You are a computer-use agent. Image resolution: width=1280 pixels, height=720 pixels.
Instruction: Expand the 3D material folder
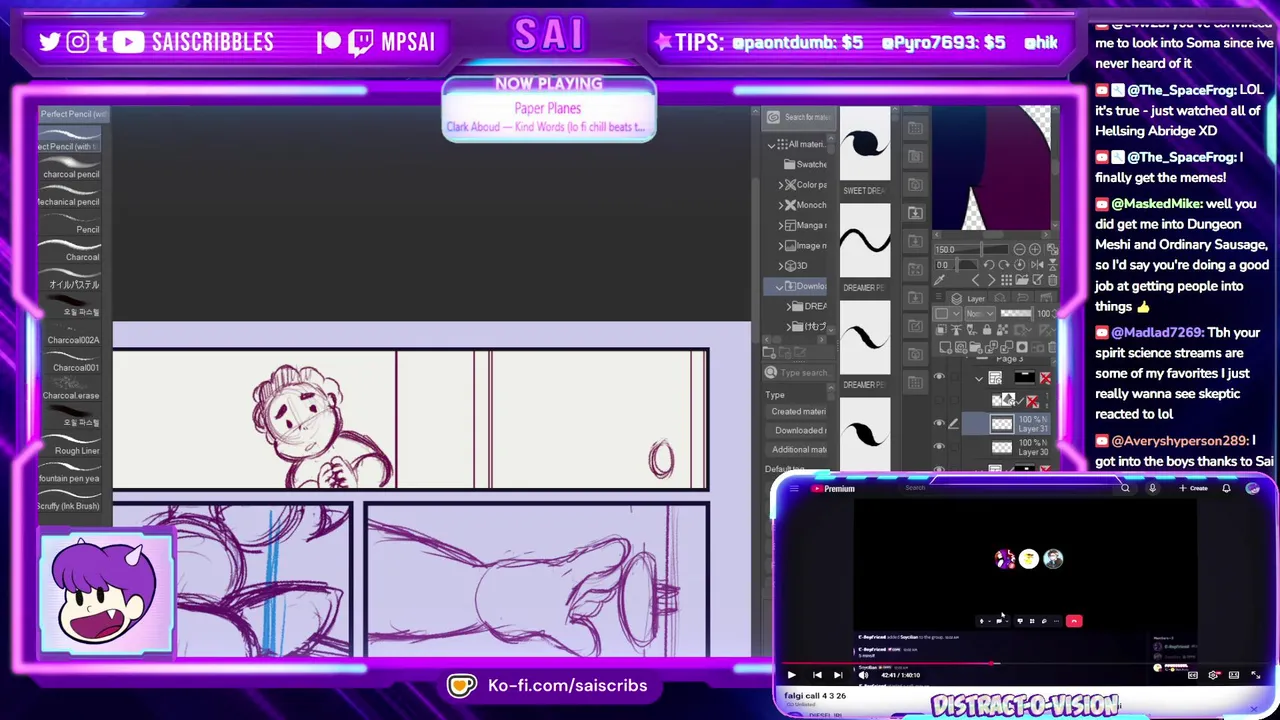pos(781,266)
